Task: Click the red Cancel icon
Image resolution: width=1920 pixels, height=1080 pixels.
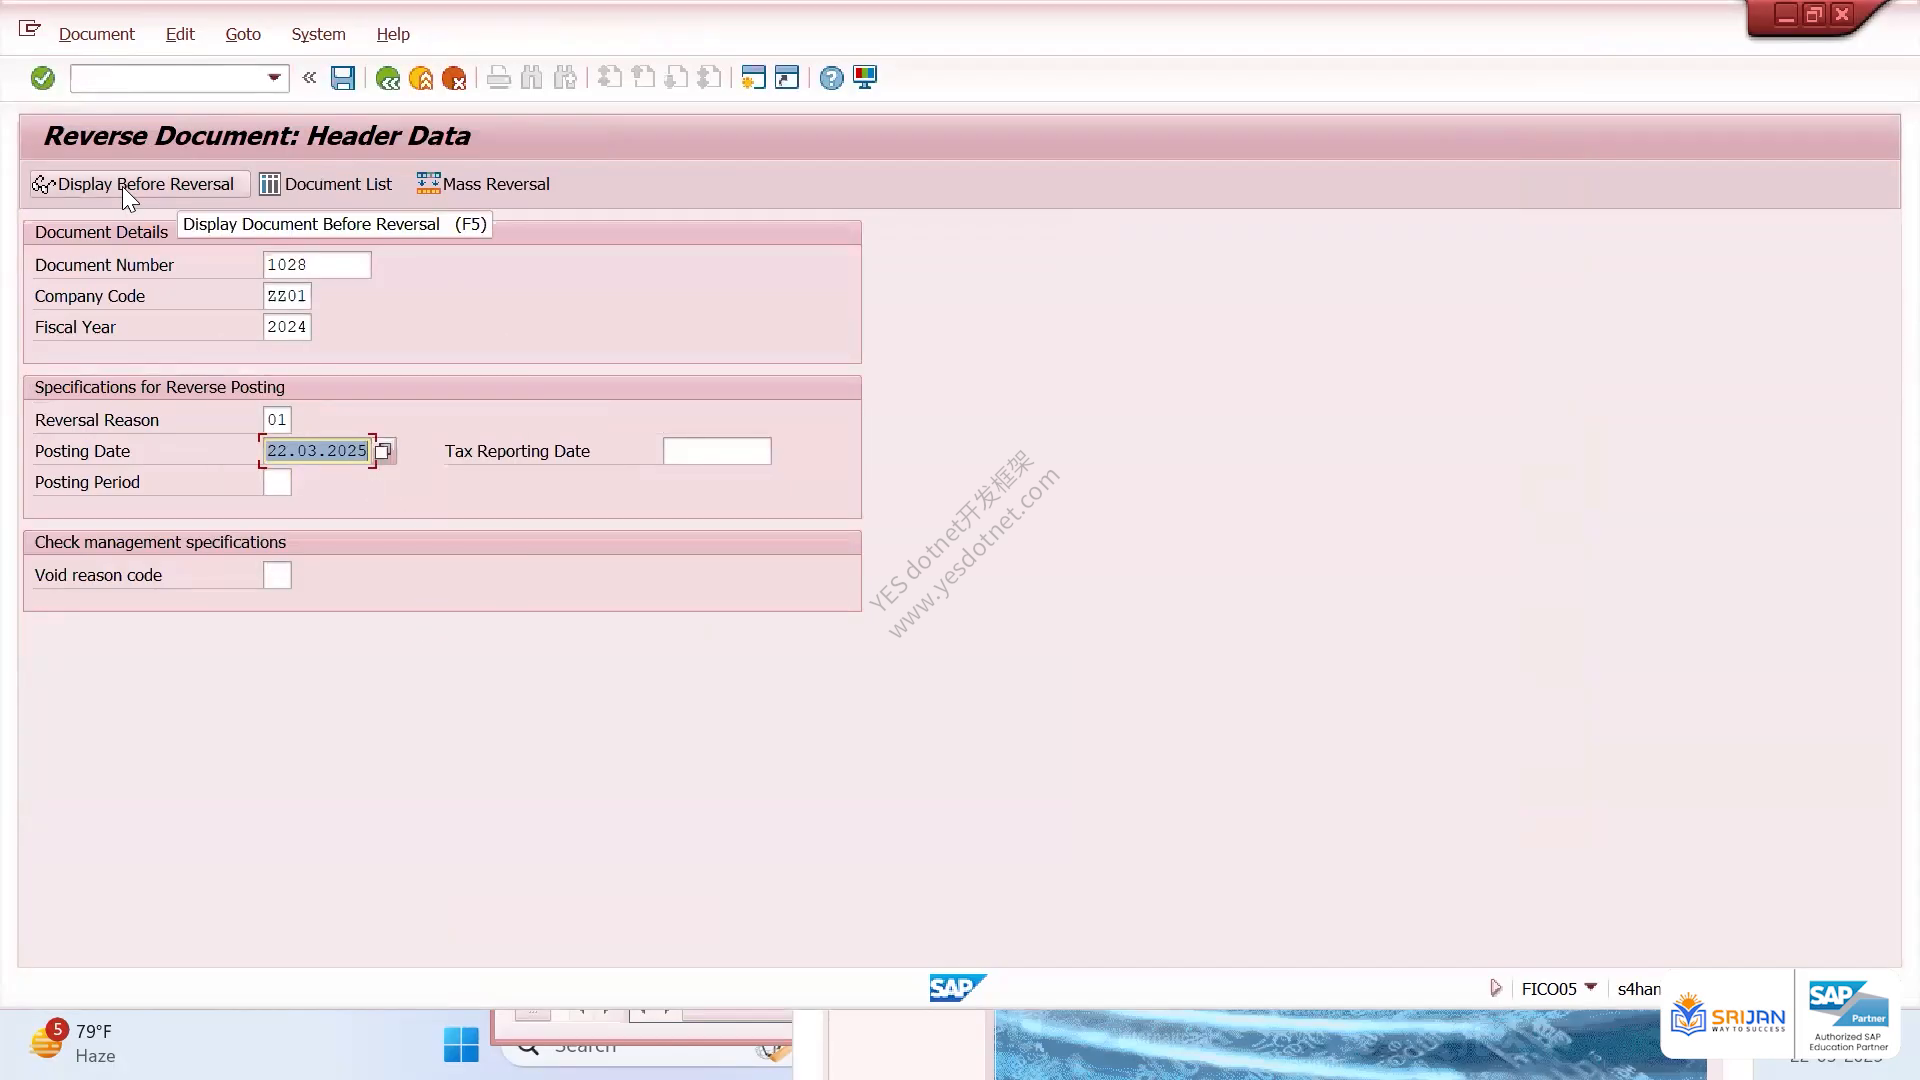Action: pos(454,78)
